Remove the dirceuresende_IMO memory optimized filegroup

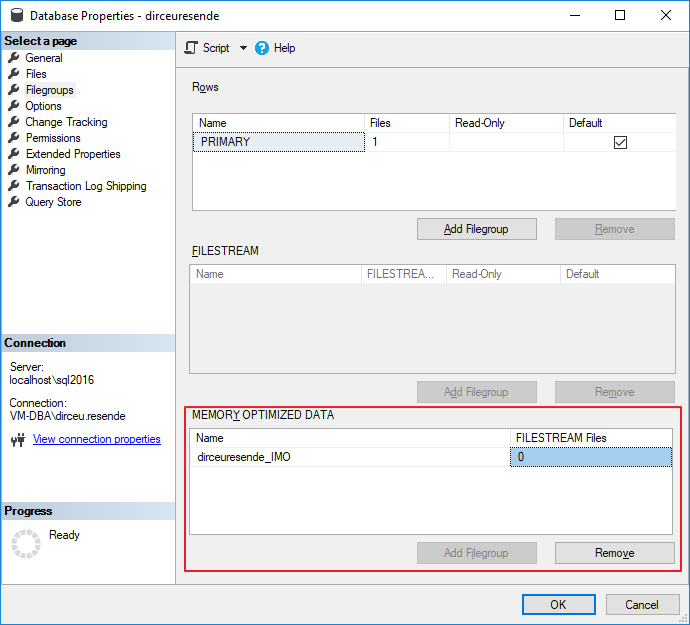point(614,553)
